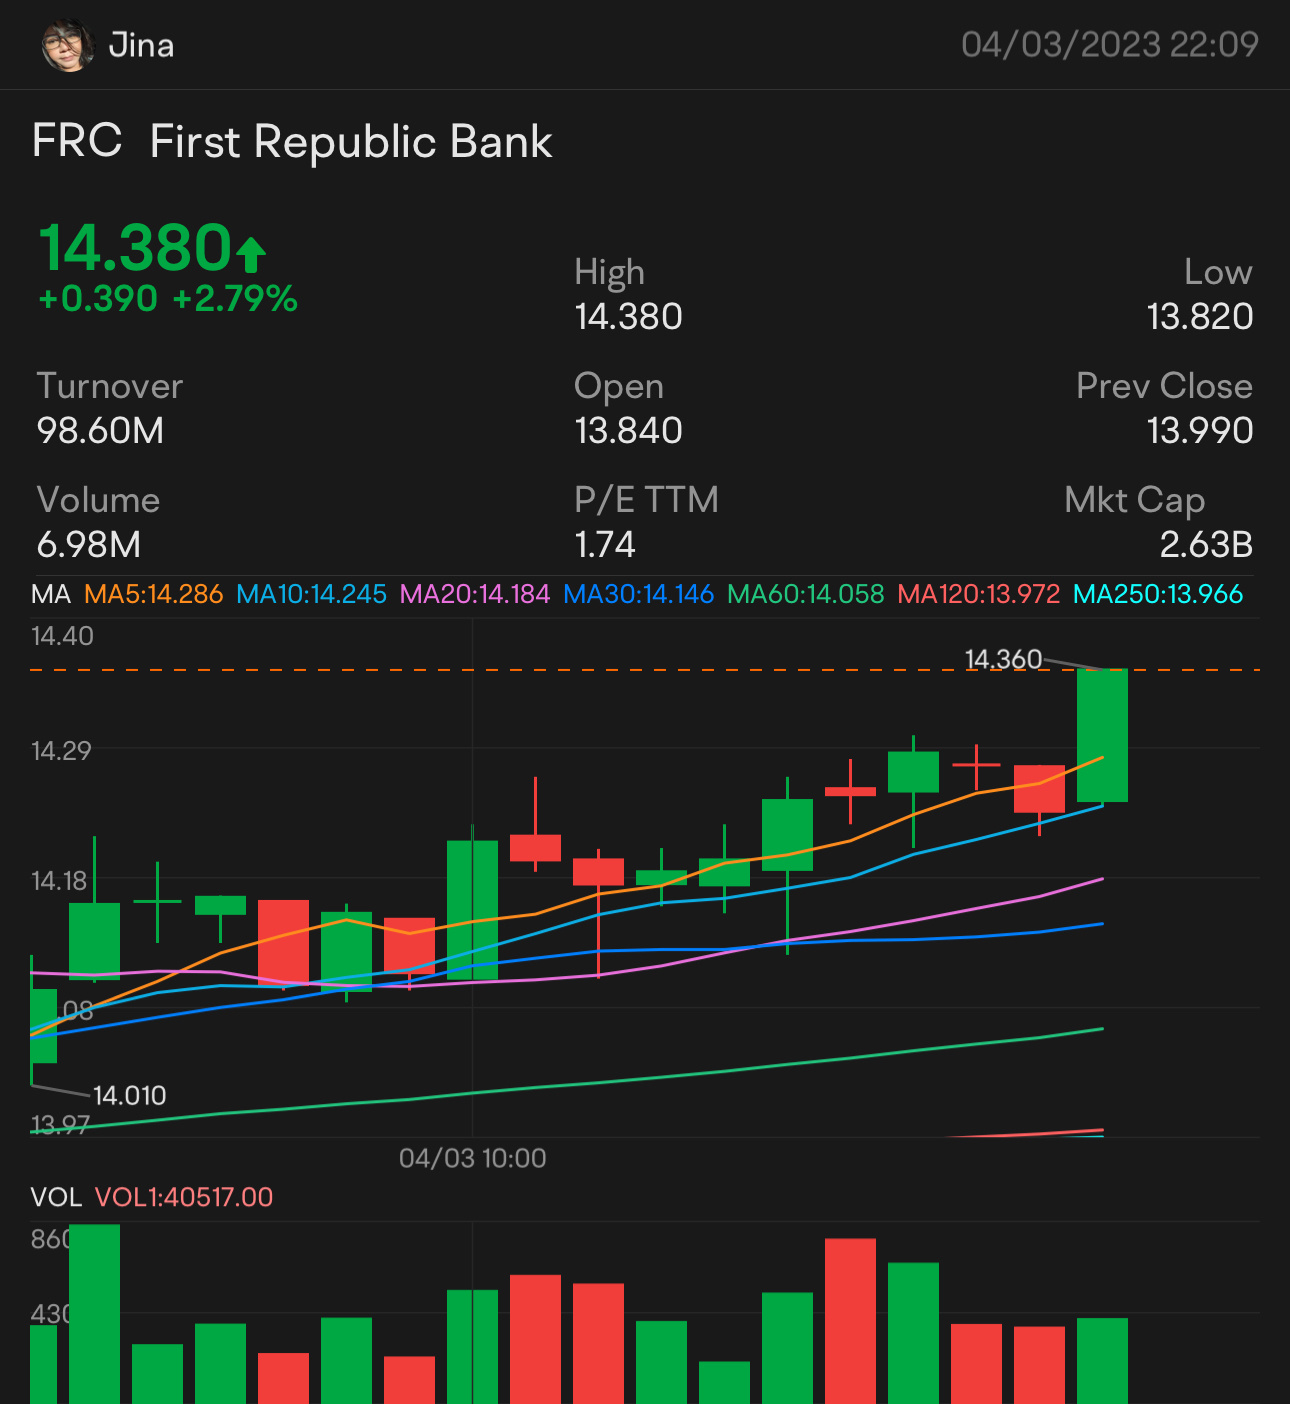Tap the Open value 13.840
The width and height of the screenshot is (1290, 1404).
tap(628, 431)
